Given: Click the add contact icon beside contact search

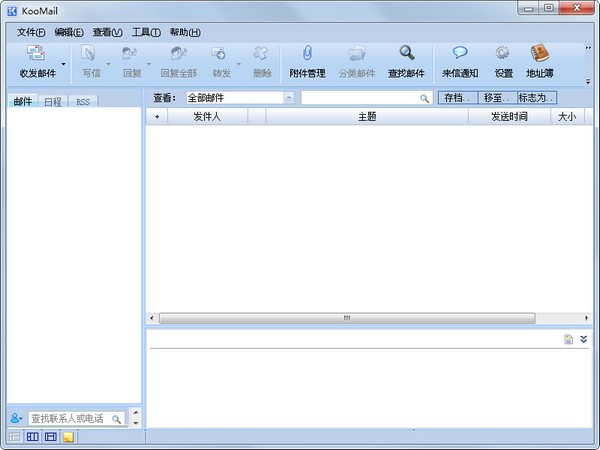Looking at the screenshot, I should click(16, 418).
